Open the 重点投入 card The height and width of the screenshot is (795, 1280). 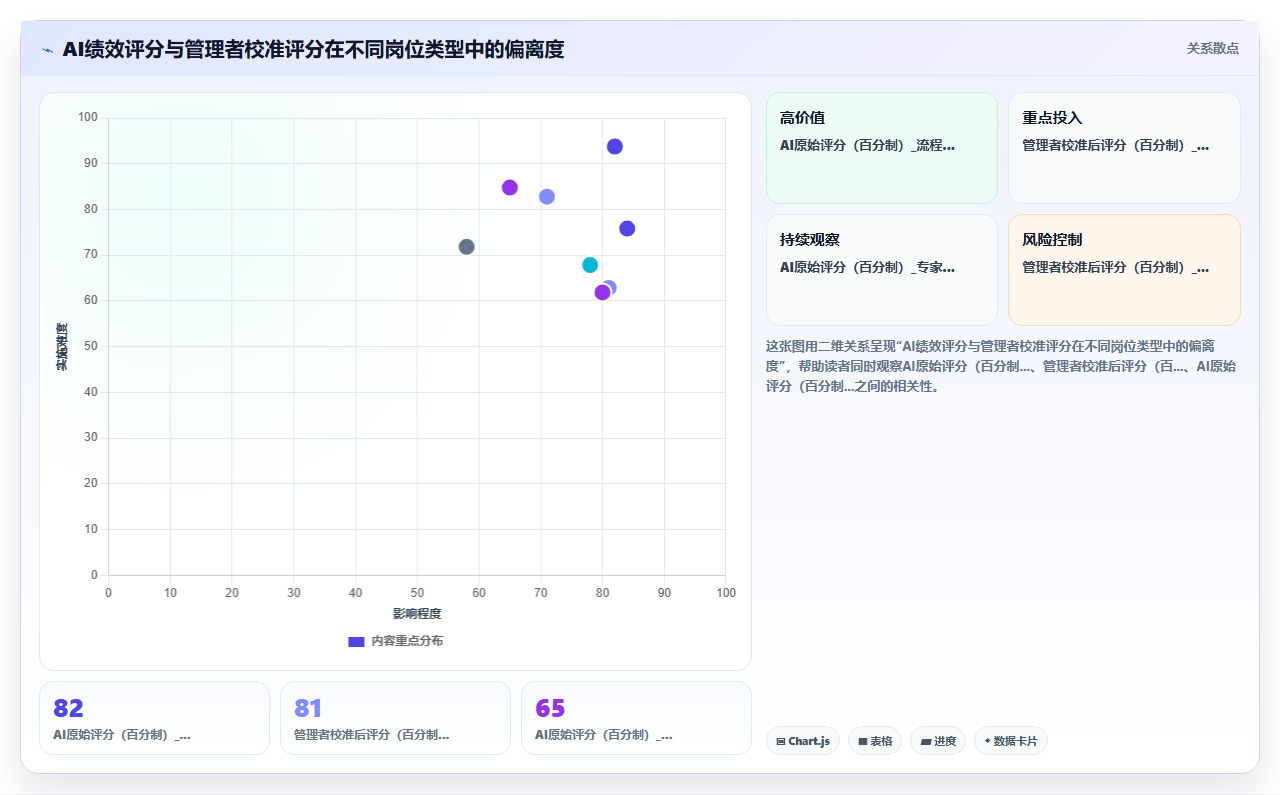1124,148
